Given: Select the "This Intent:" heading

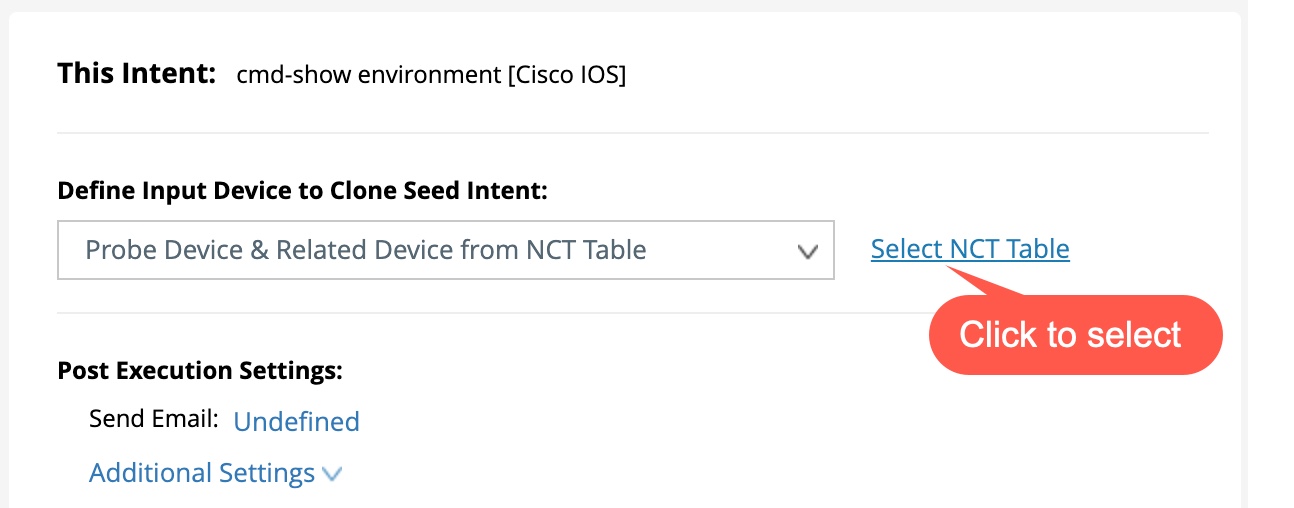Looking at the screenshot, I should 137,74.
